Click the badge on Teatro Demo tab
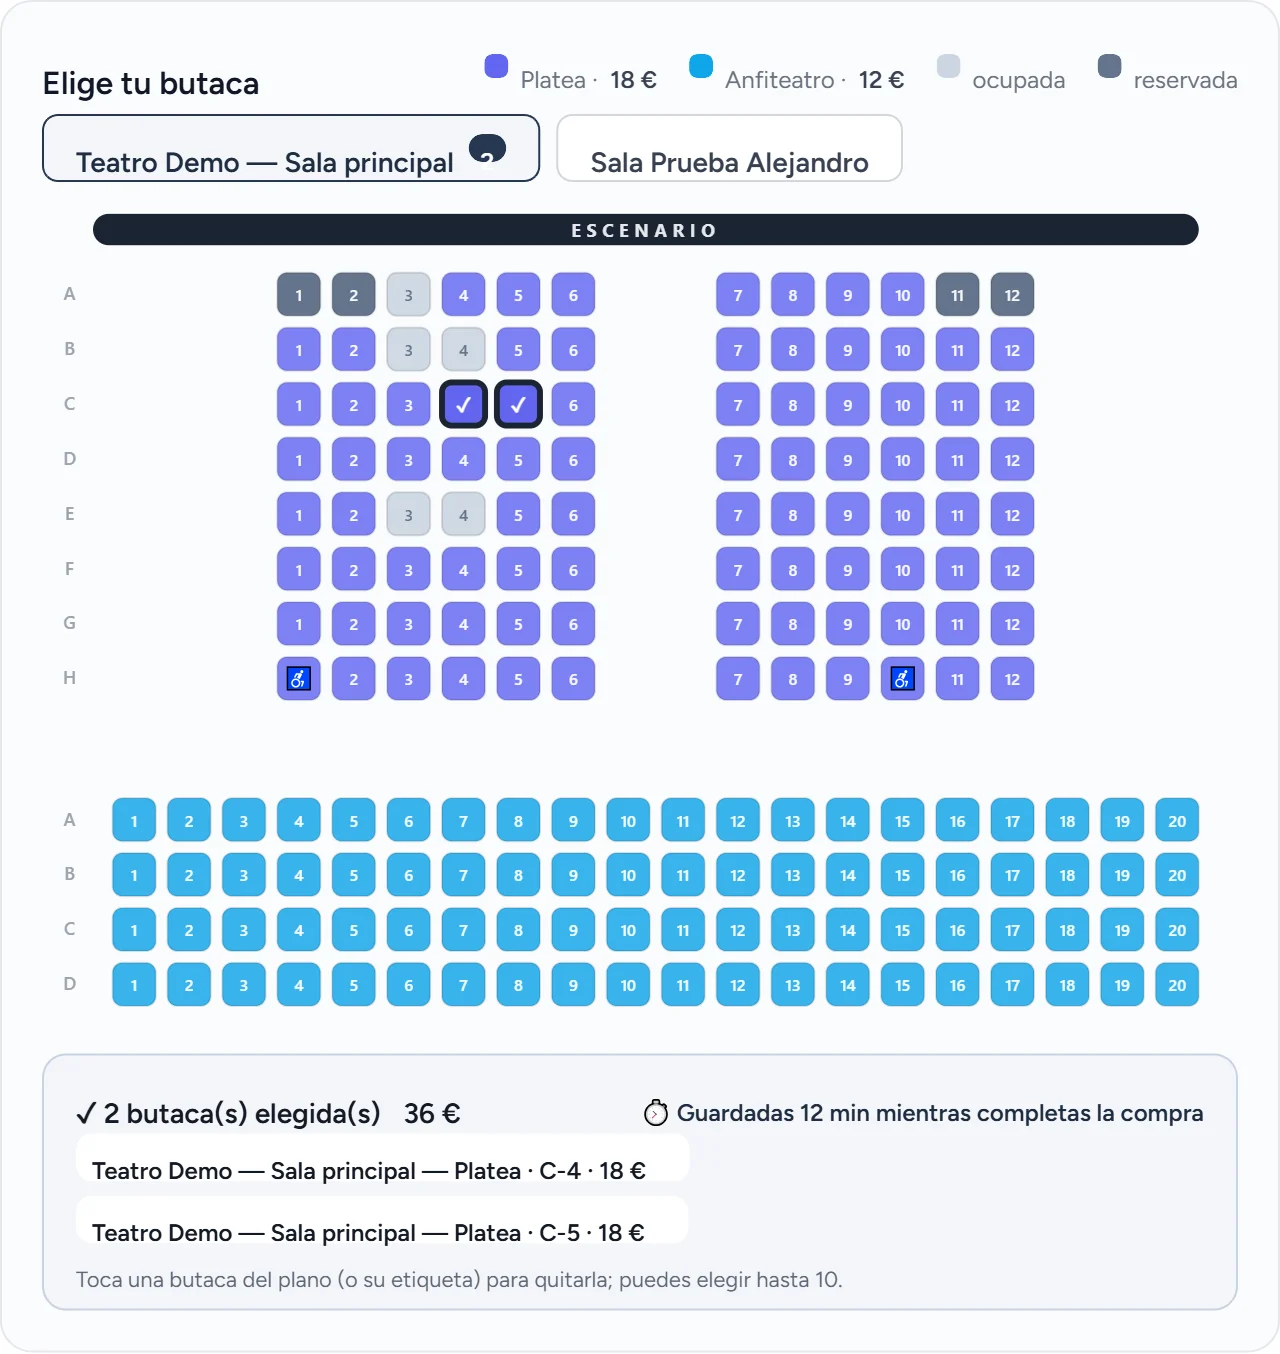The width and height of the screenshot is (1280, 1354). click(x=488, y=148)
